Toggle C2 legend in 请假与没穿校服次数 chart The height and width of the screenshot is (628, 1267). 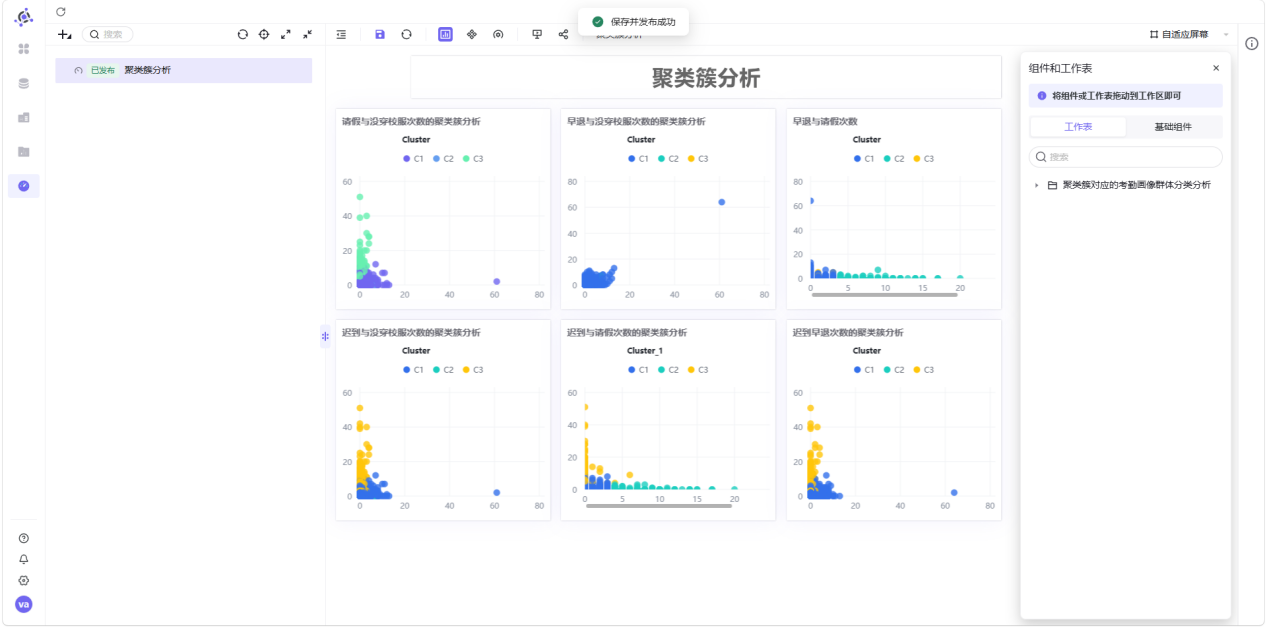(x=444, y=159)
